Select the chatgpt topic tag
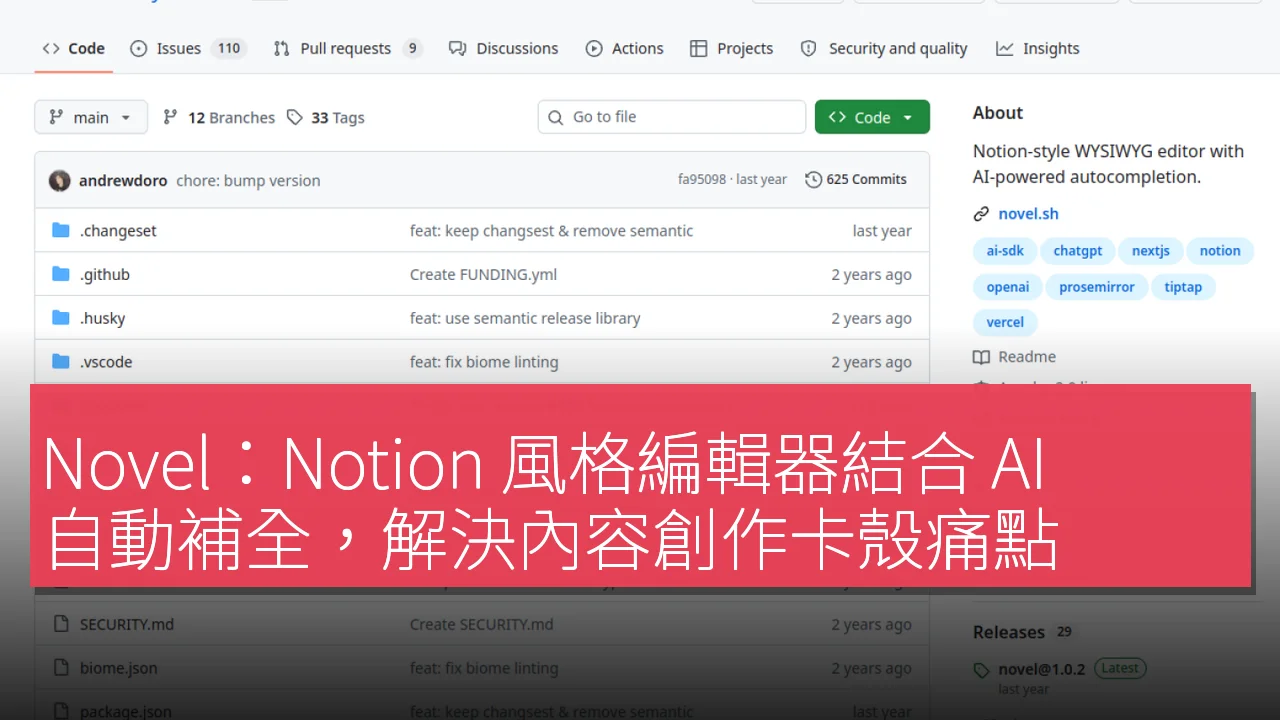Viewport: 1280px width, 720px height. click(1077, 251)
